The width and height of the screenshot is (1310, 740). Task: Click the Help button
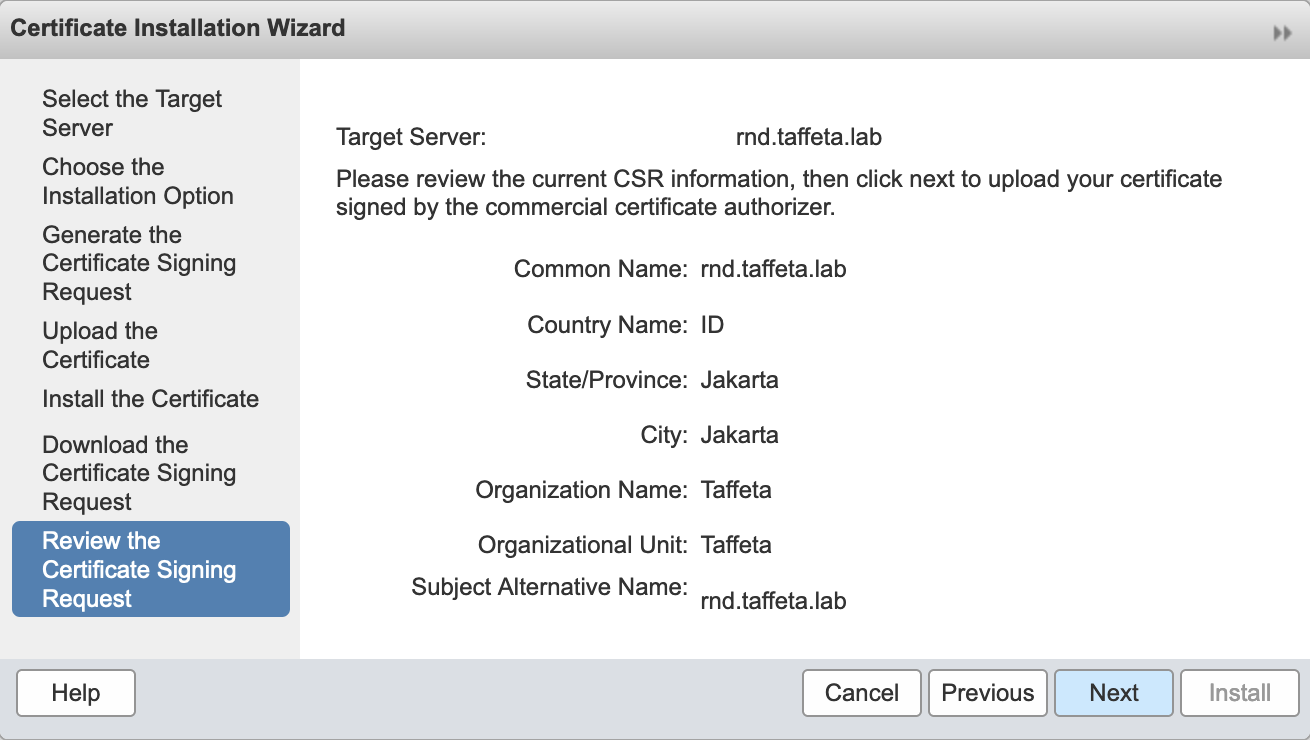pos(76,693)
